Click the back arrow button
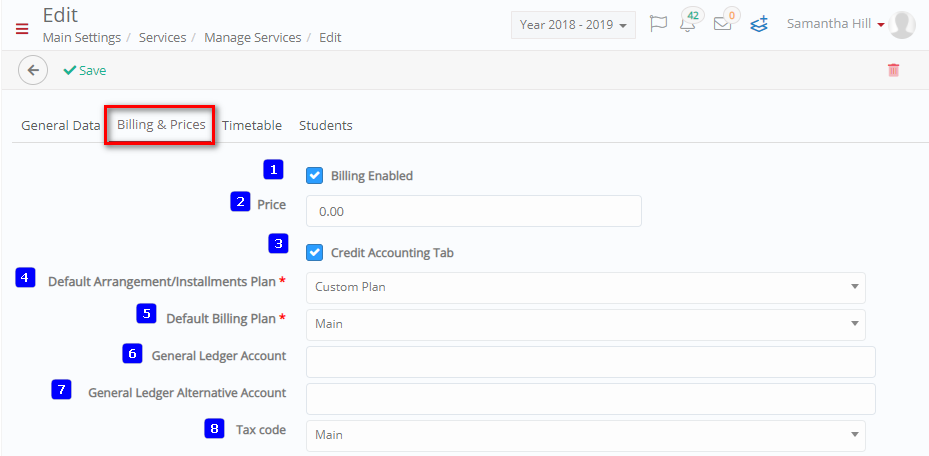Viewport: 929px width, 456px height. tap(33, 70)
